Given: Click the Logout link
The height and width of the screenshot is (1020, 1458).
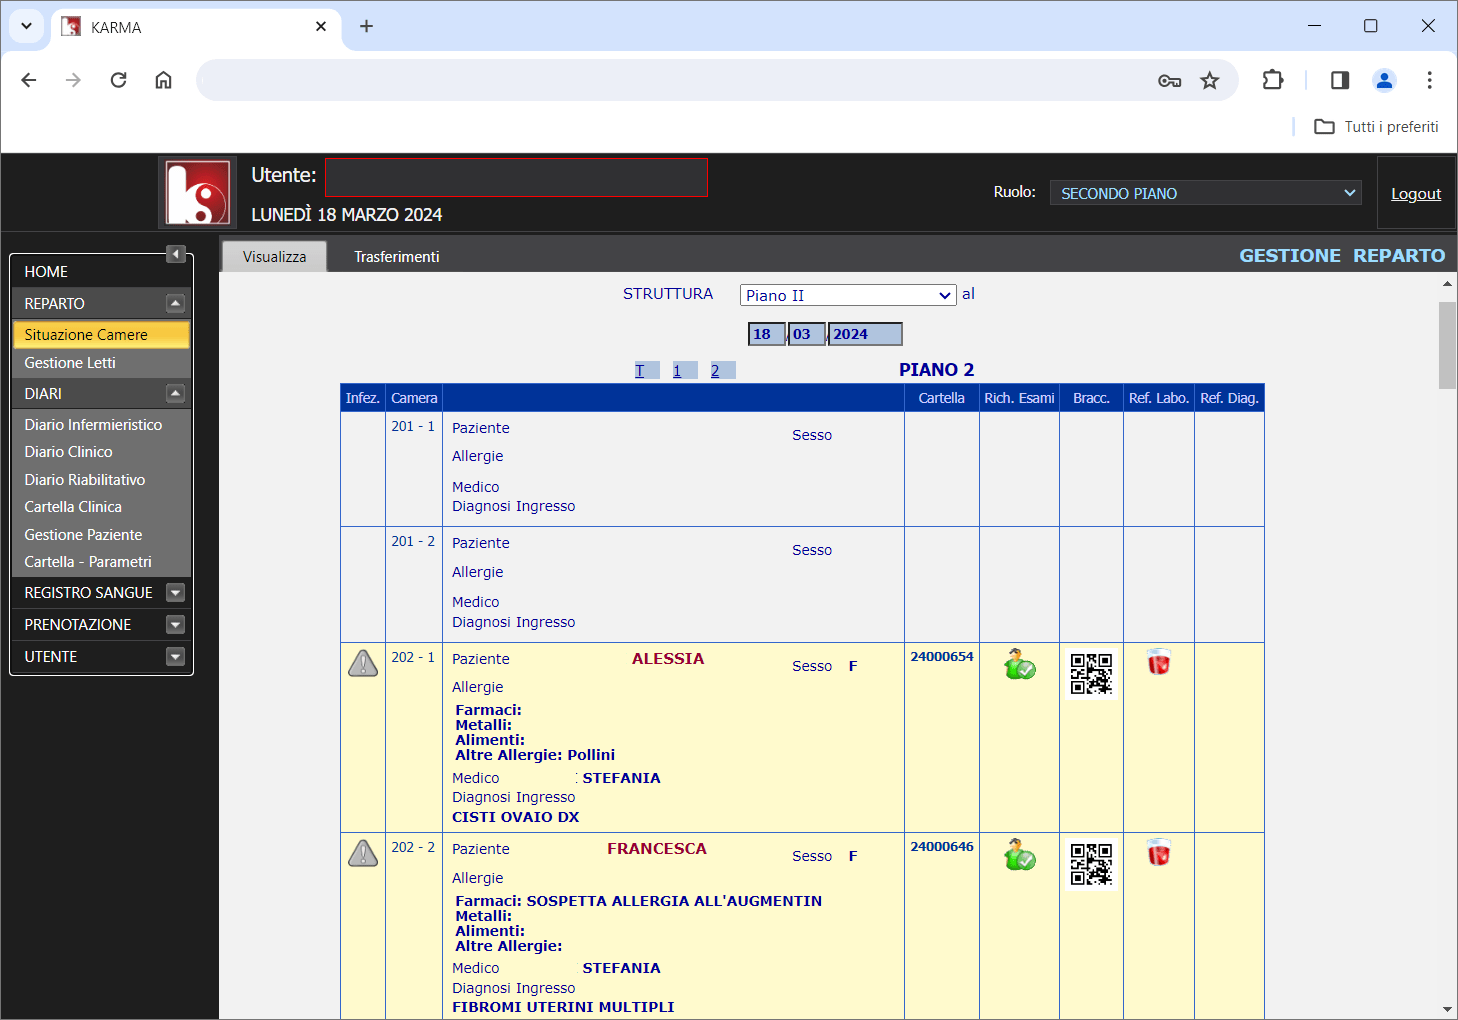Looking at the screenshot, I should coord(1416,193).
